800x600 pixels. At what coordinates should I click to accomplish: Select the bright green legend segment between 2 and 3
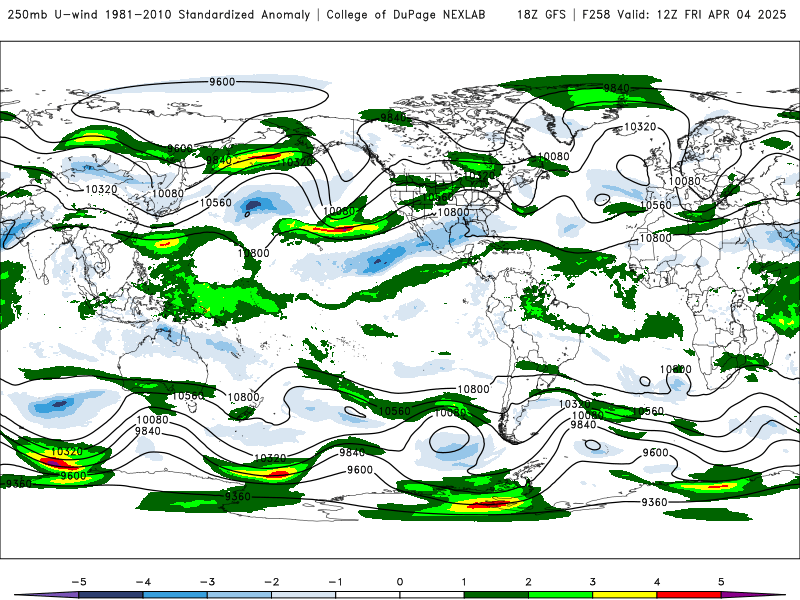[x=561, y=595]
